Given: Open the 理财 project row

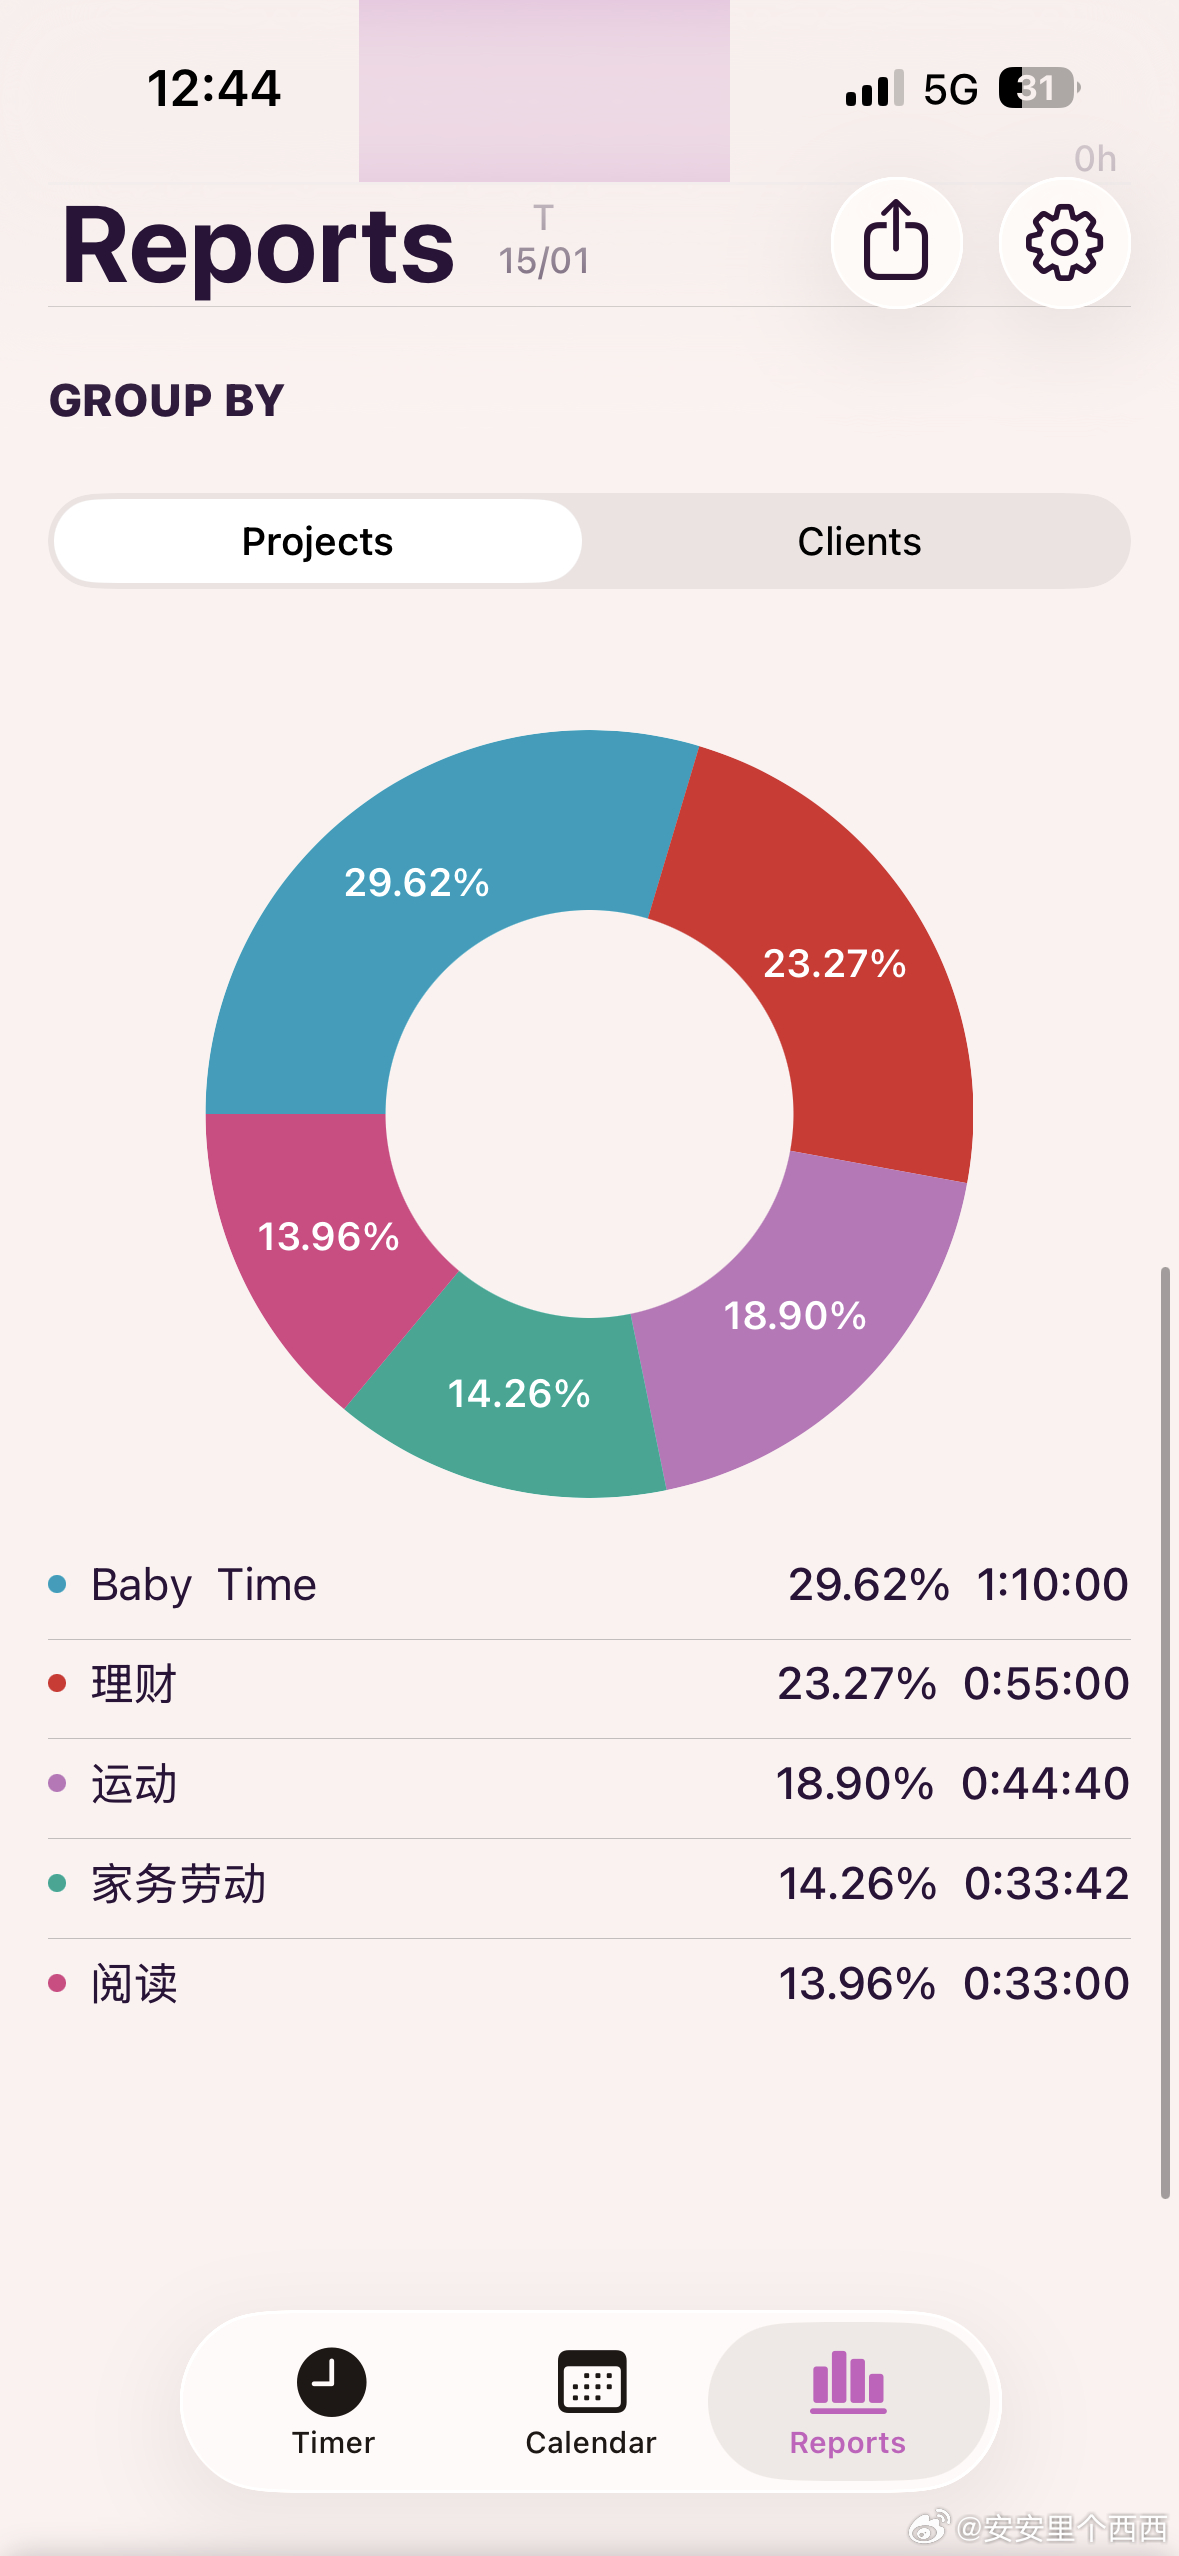Looking at the screenshot, I should (x=589, y=1685).
